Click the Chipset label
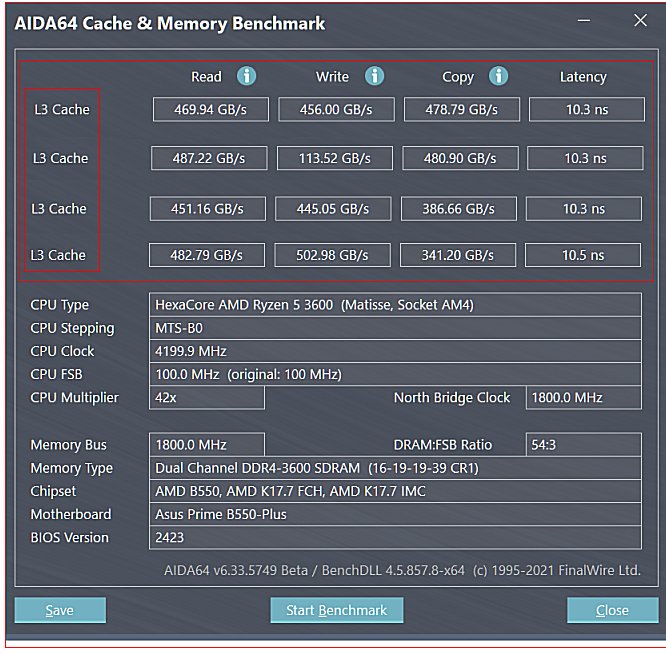 (53, 491)
